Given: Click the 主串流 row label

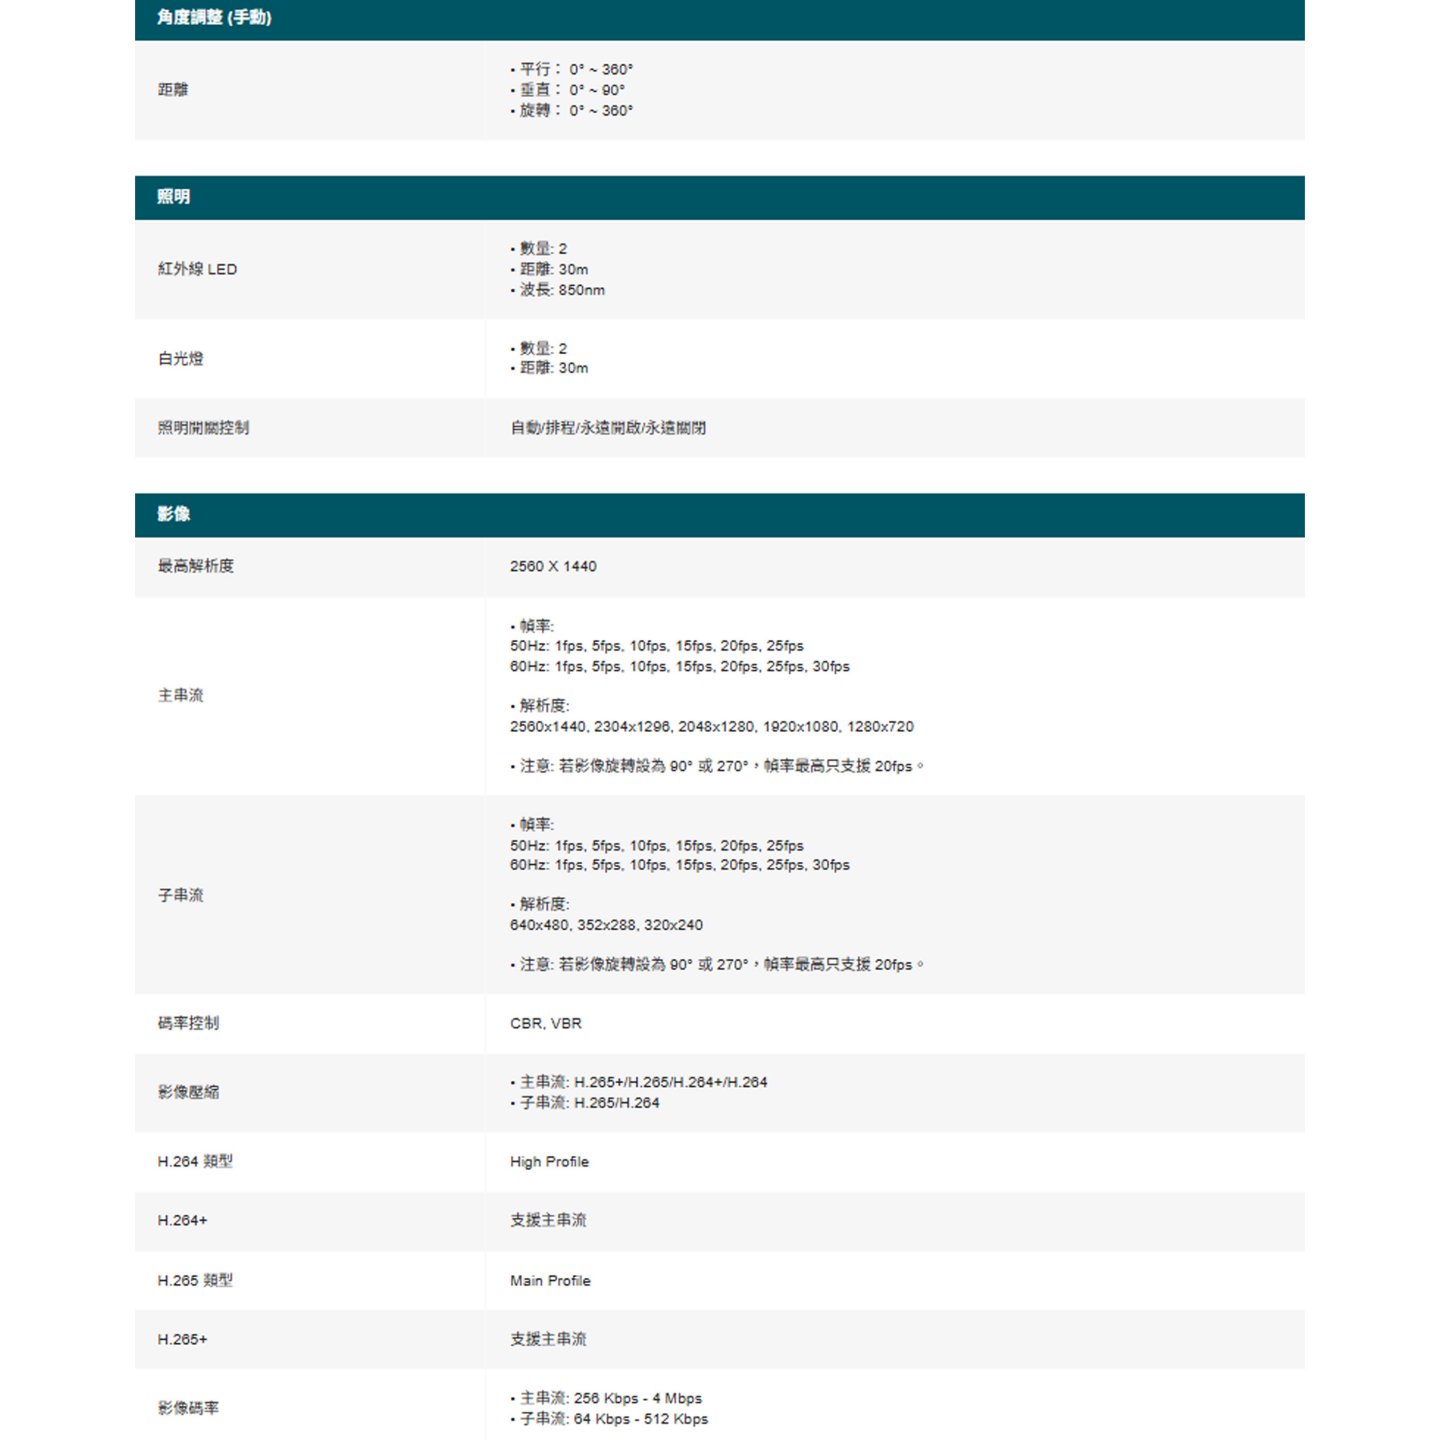Looking at the screenshot, I should click(x=180, y=695).
